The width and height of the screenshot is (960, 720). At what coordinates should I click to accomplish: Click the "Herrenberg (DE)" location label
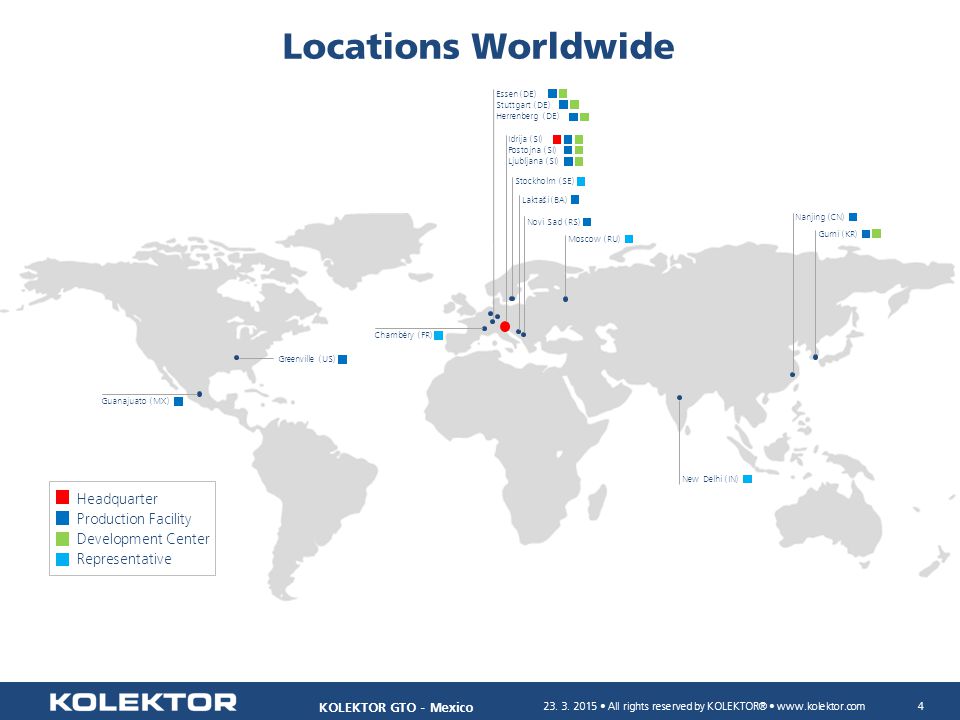[528, 116]
